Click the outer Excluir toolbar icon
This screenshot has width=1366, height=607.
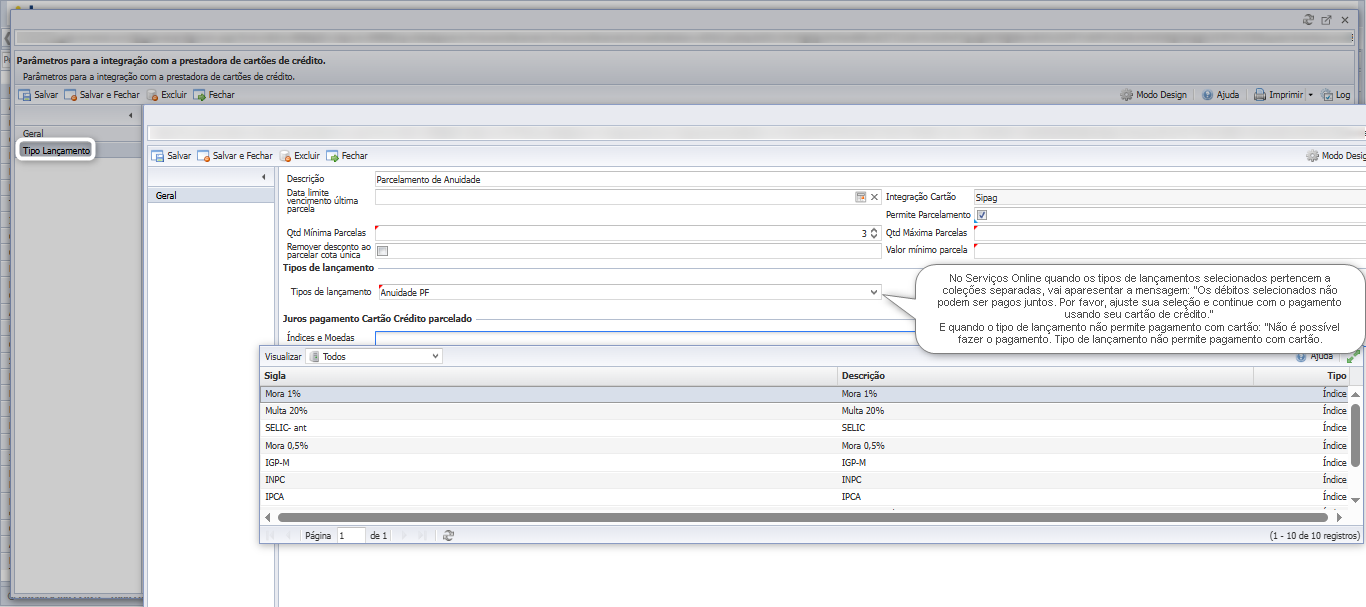tap(152, 95)
